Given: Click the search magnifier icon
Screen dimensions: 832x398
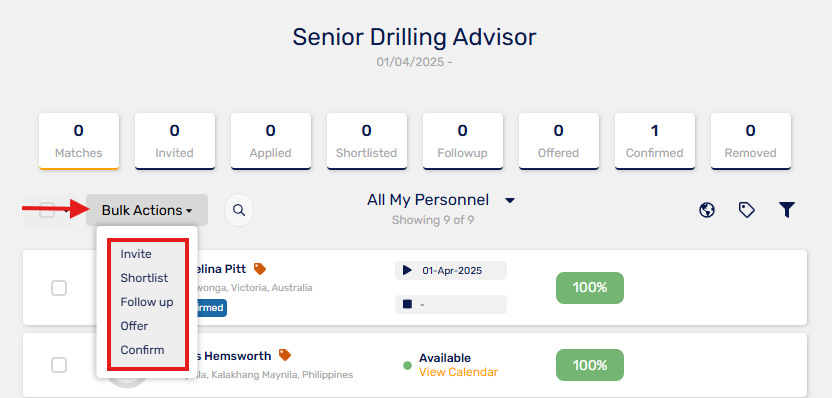Looking at the screenshot, I should click(x=239, y=210).
